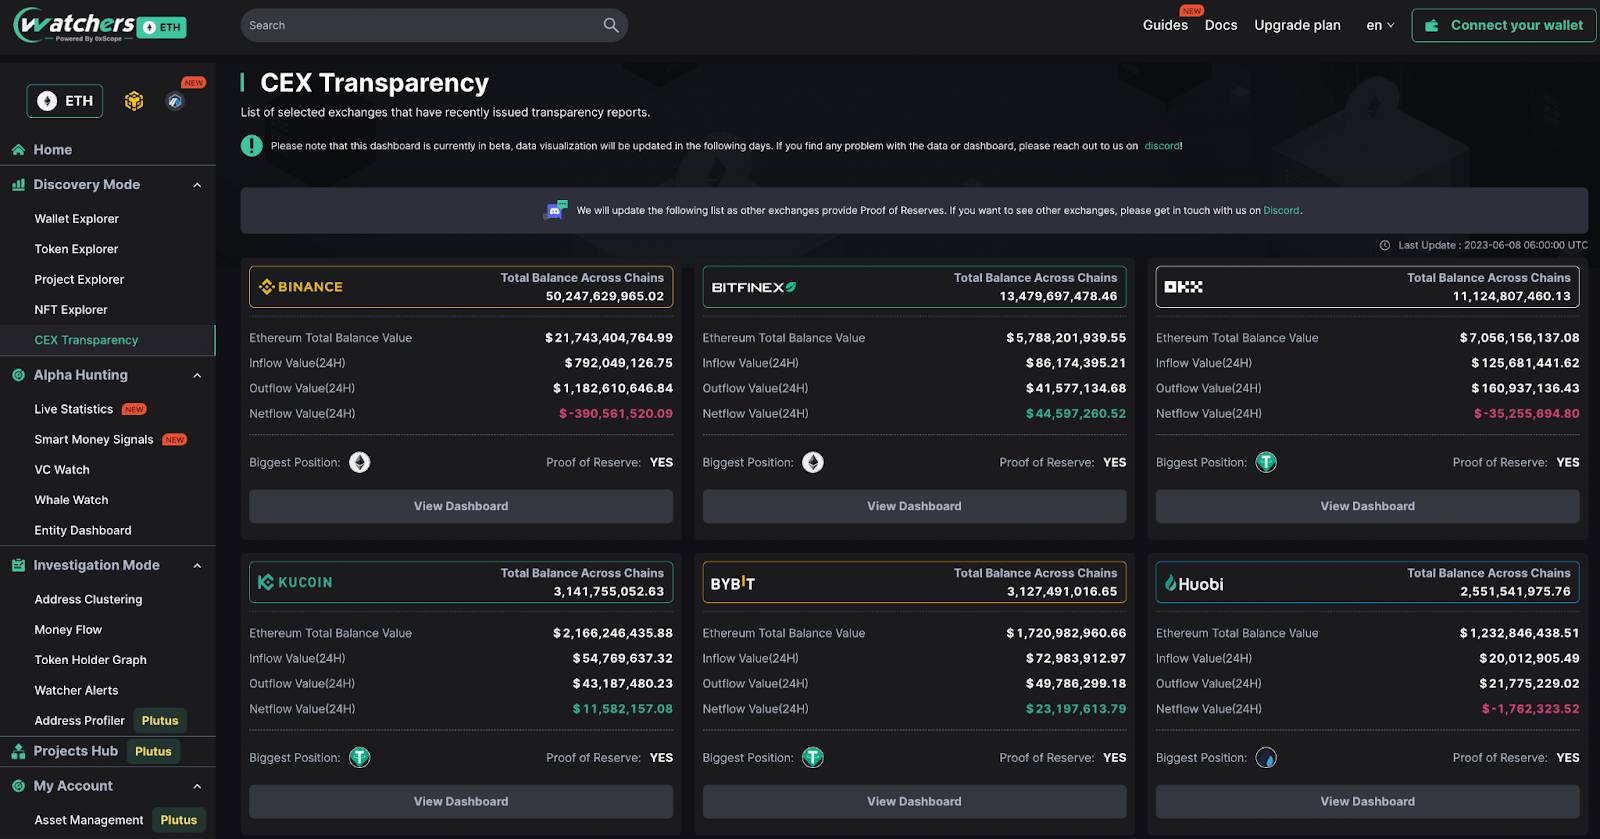Viewport: 1600px width, 839px height.
Task: Click the My Account icon
Action: 18,786
